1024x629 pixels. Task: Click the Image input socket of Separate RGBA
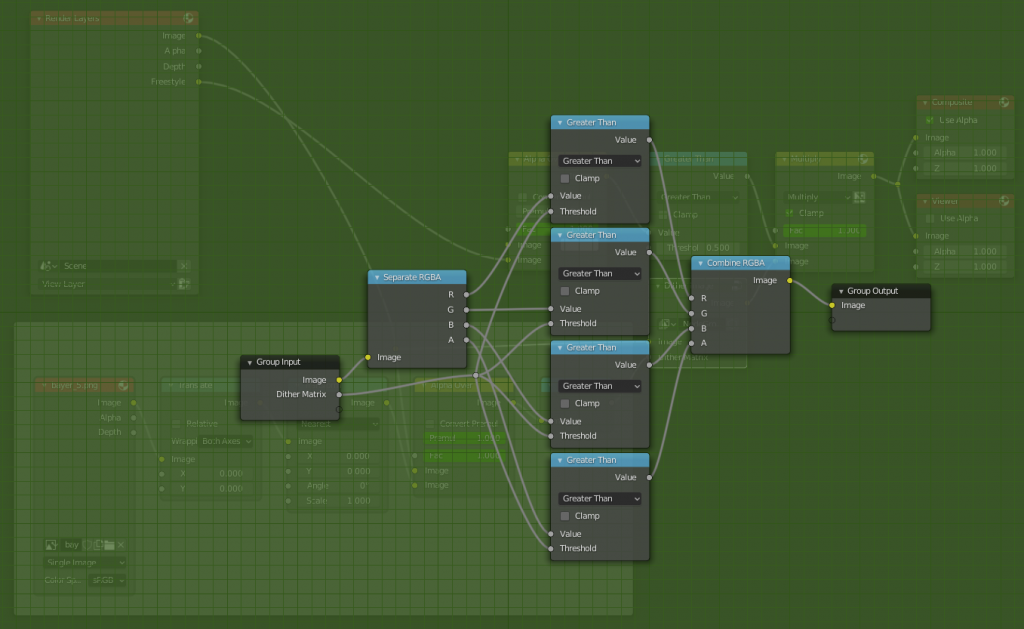coord(368,357)
